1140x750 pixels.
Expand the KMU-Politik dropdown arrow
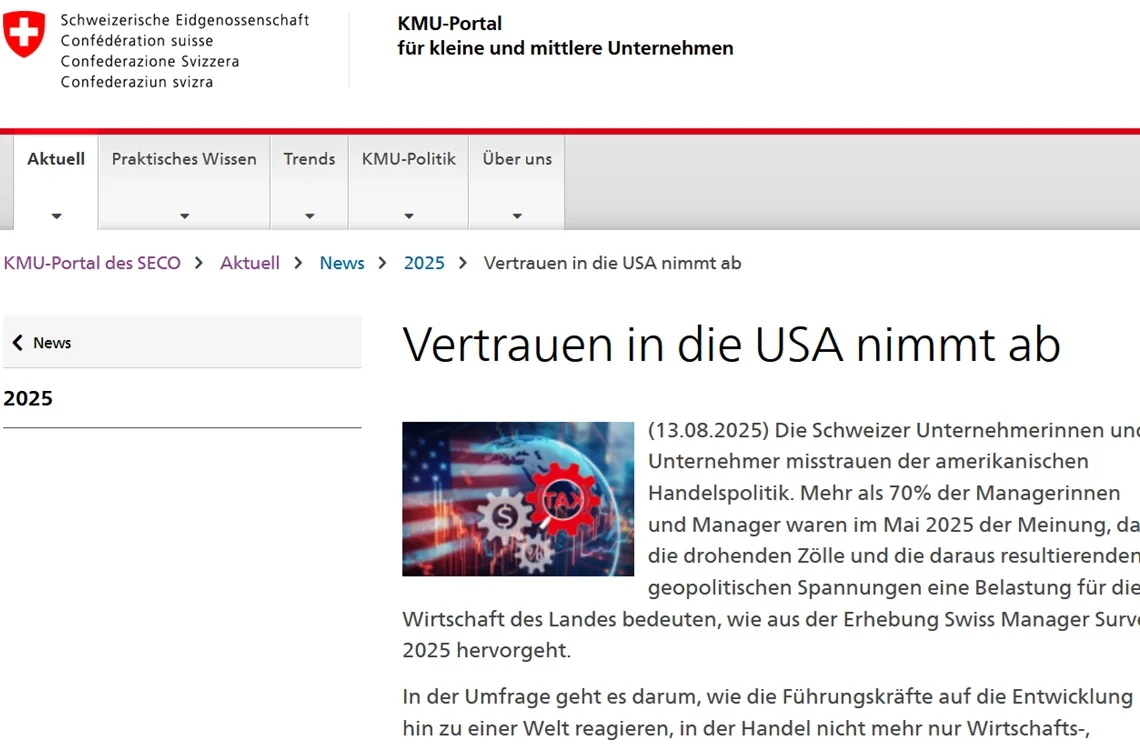408,216
